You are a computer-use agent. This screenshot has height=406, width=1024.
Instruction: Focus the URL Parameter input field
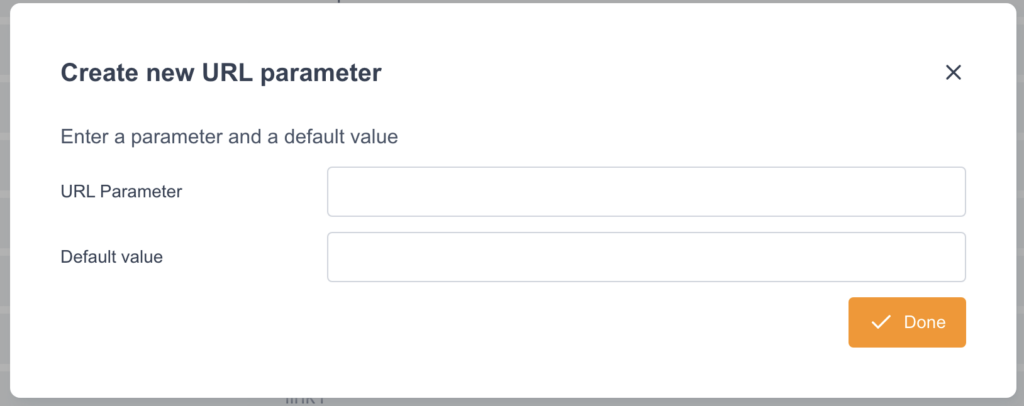(x=646, y=192)
